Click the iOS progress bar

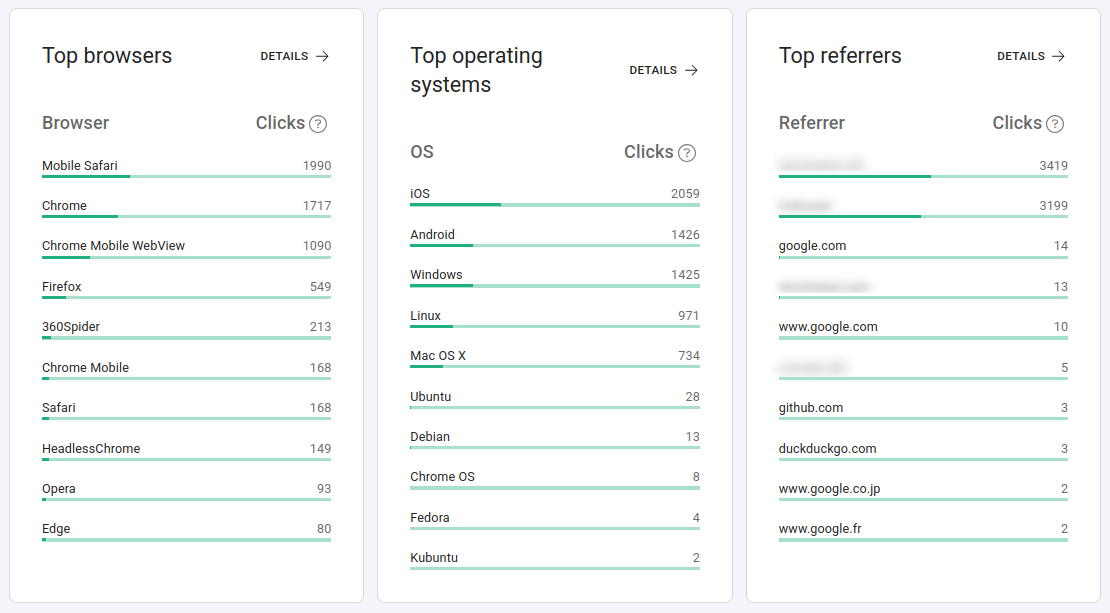click(x=554, y=205)
